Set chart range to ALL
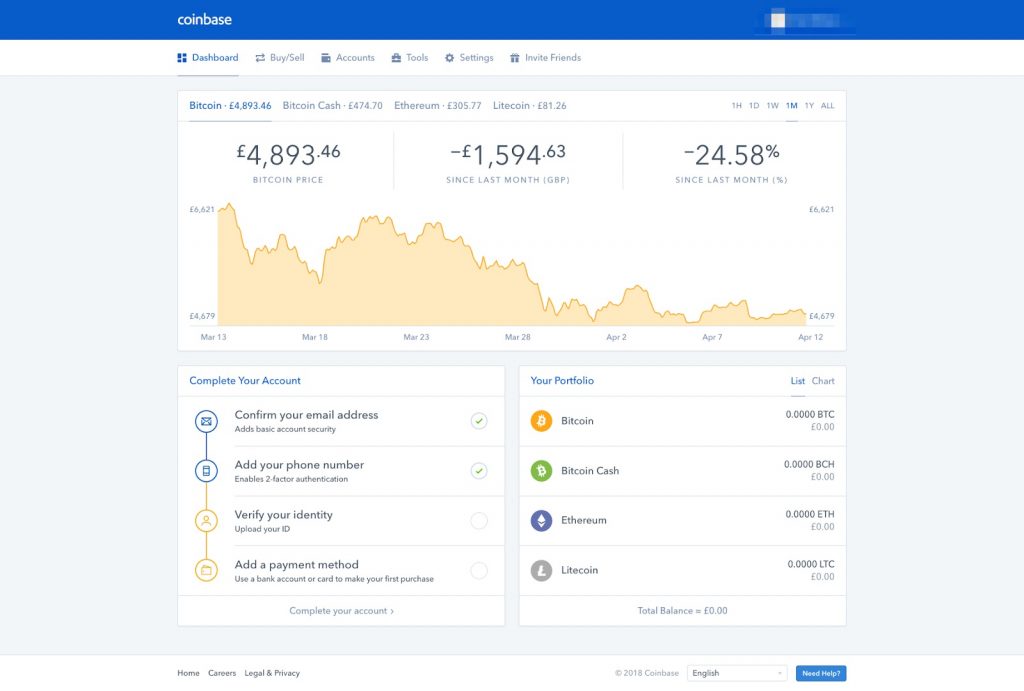Viewport: 1024px width, 691px height. (x=827, y=106)
